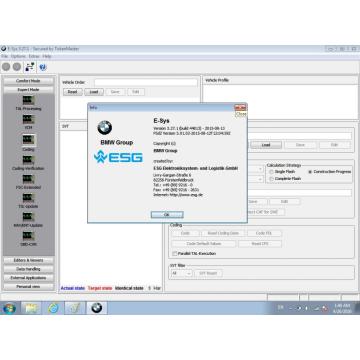Viewport: 360px width, 360px height.
Task: Select Single Flash calculation strategy
Action: coord(271,172)
